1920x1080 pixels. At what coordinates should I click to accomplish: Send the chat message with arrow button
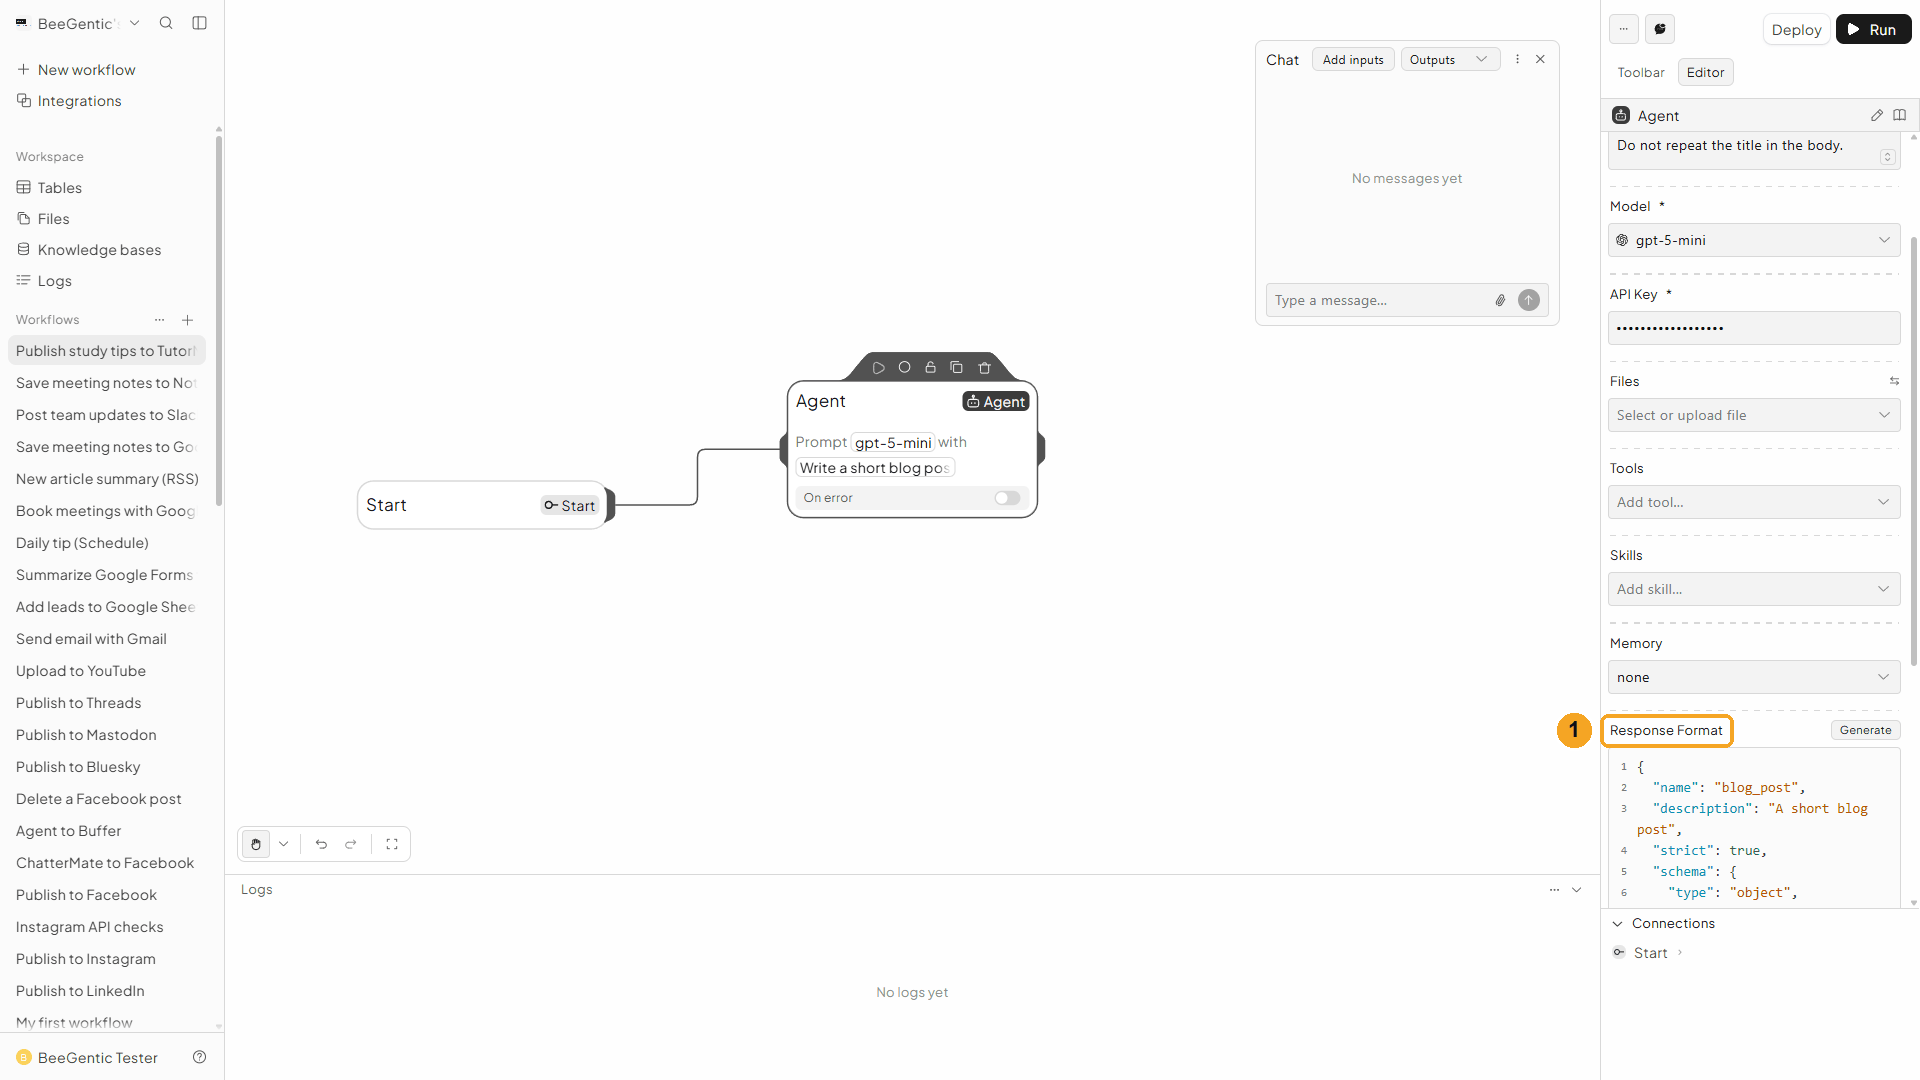point(1529,300)
